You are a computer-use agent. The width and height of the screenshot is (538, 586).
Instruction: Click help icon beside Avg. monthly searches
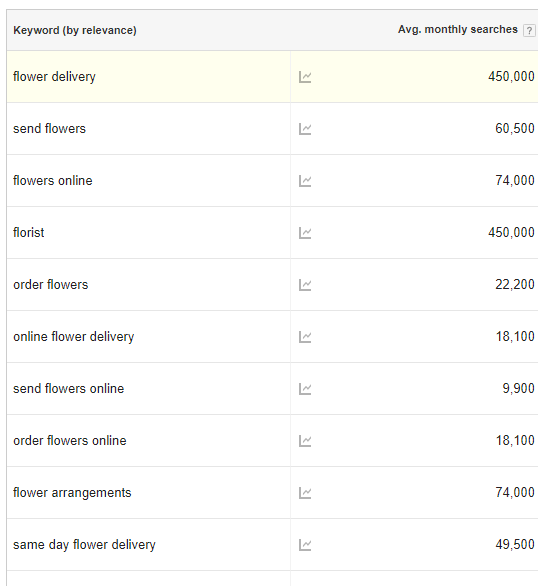pos(529,30)
